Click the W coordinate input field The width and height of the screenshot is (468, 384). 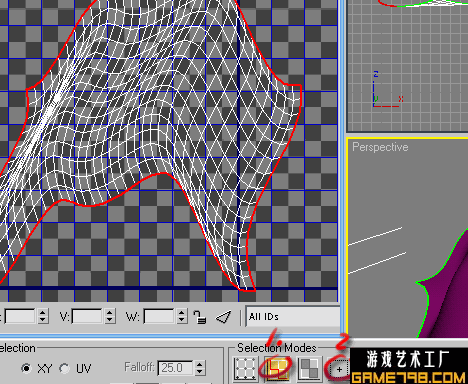point(159,316)
